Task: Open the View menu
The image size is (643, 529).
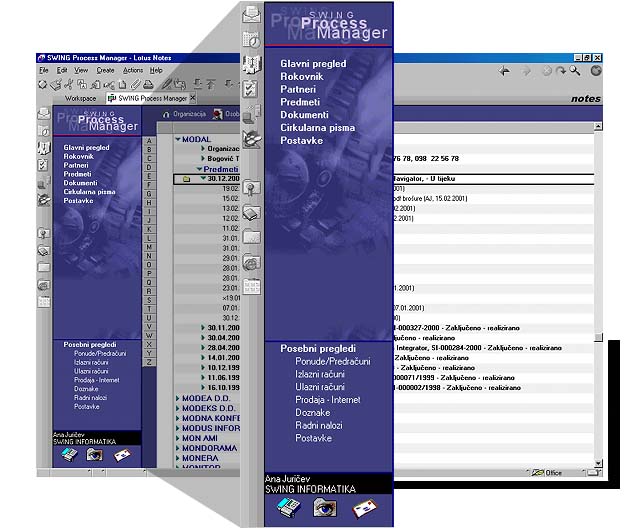Action: click(x=81, y=71)
